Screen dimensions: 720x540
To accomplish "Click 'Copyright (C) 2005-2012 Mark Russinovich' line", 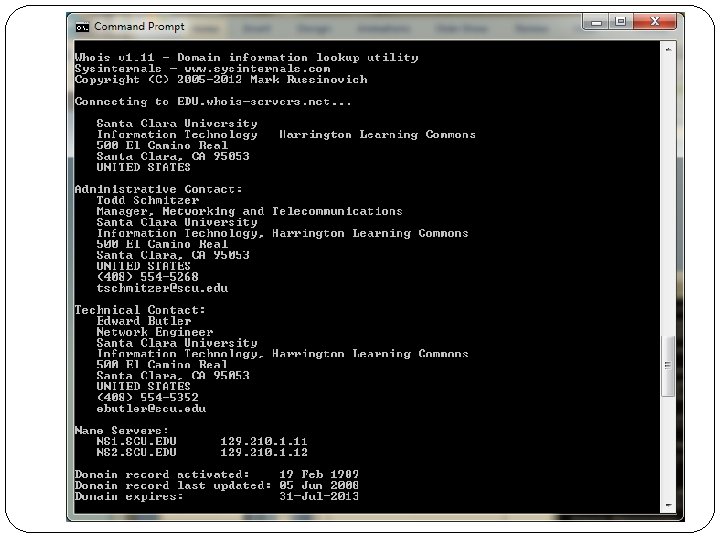I will (221, 79).
